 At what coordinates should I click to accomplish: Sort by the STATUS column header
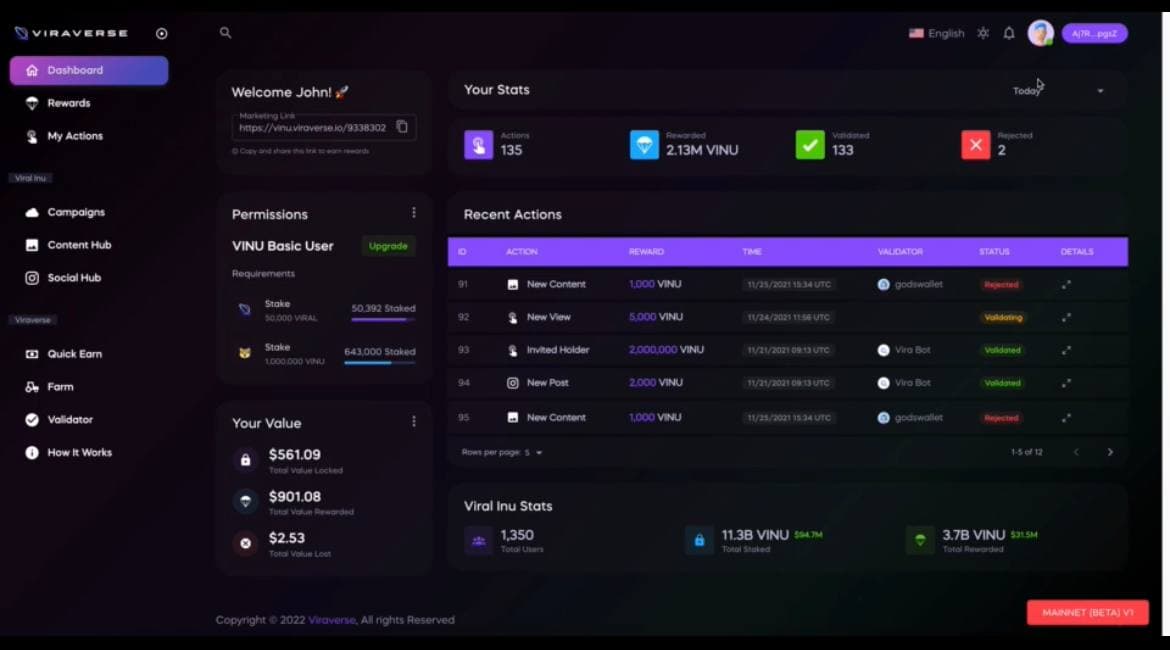(994, 251)
